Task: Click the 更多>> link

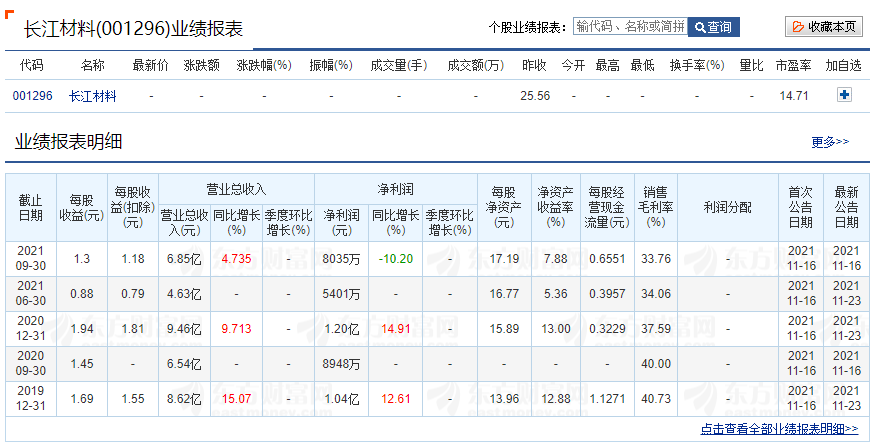Action: [830, 142]
